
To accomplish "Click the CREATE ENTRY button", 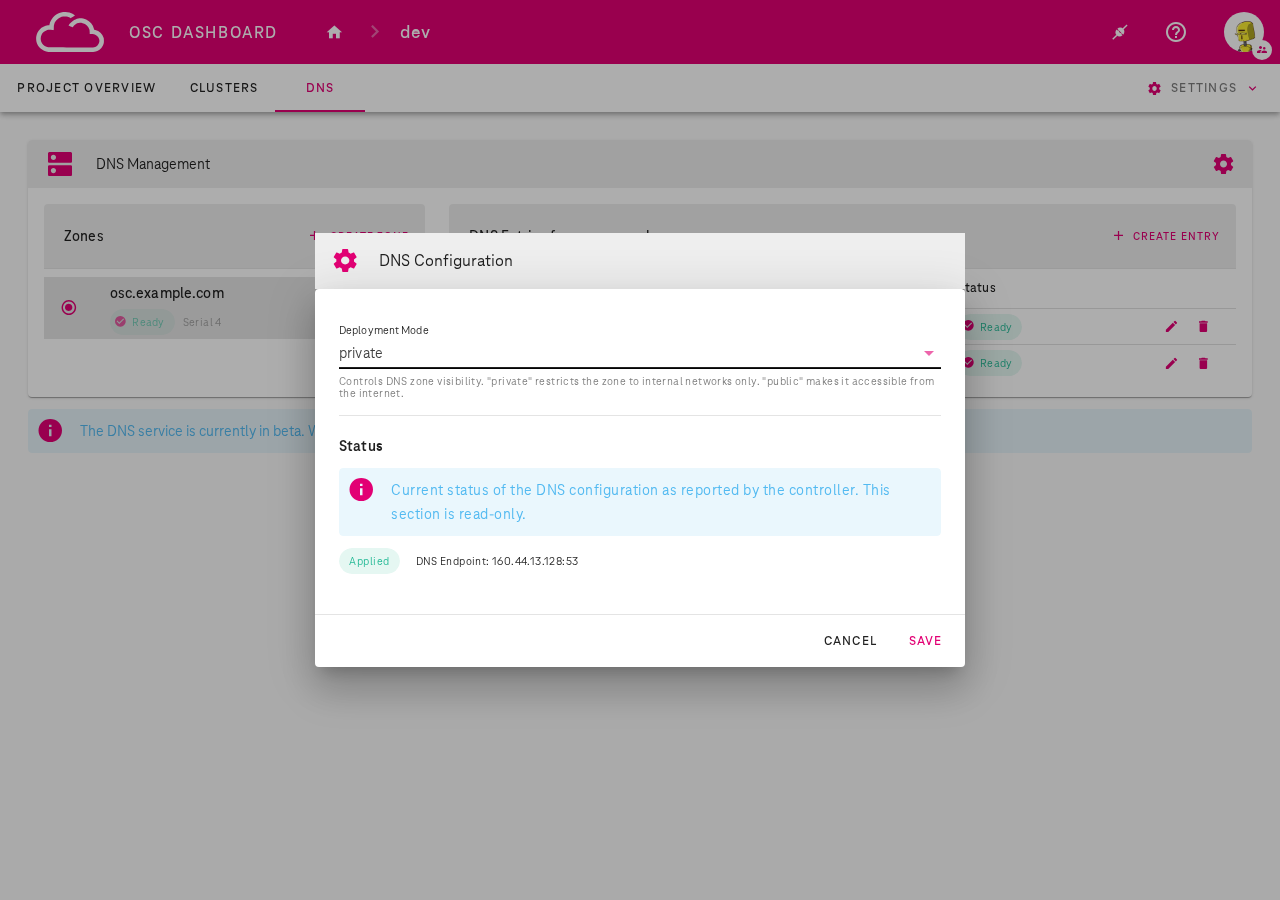I will pyautogui.click(x=1165, y=236).
